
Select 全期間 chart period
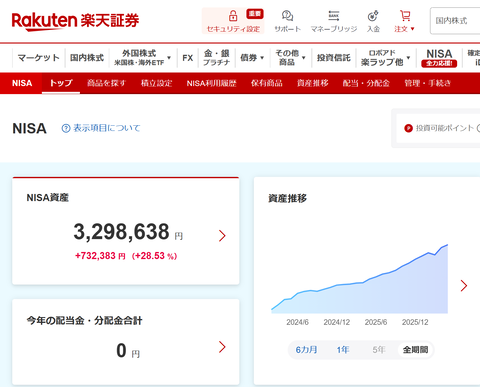point(415,350)
